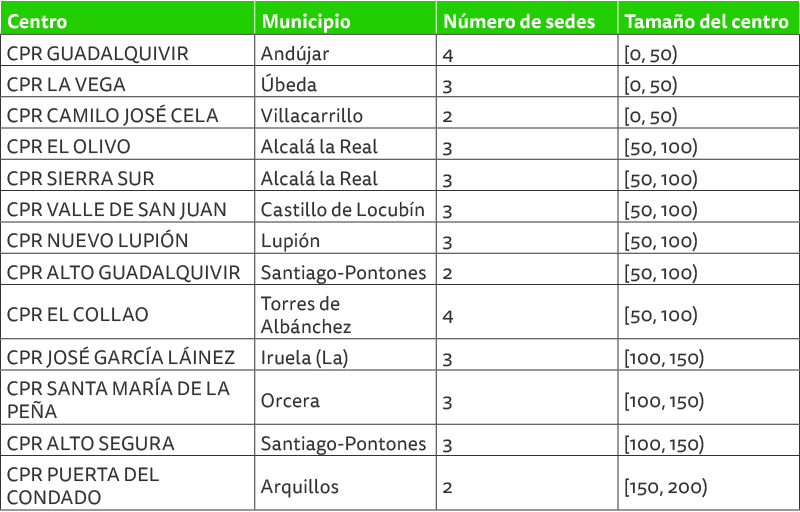Select the CPR CAMILO JOSÉ CELA cell
This screenshot has width=800, height=512.
(128, 113)
